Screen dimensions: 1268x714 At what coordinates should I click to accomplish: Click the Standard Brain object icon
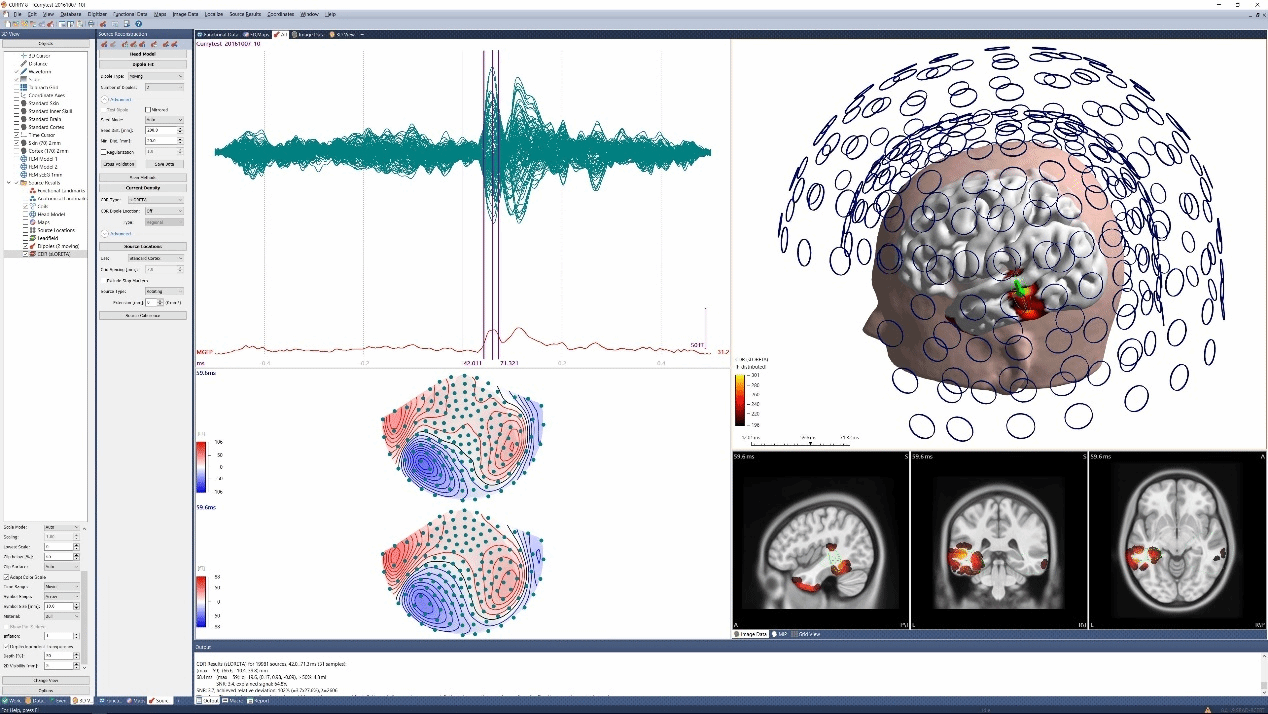tap(23, 119)
